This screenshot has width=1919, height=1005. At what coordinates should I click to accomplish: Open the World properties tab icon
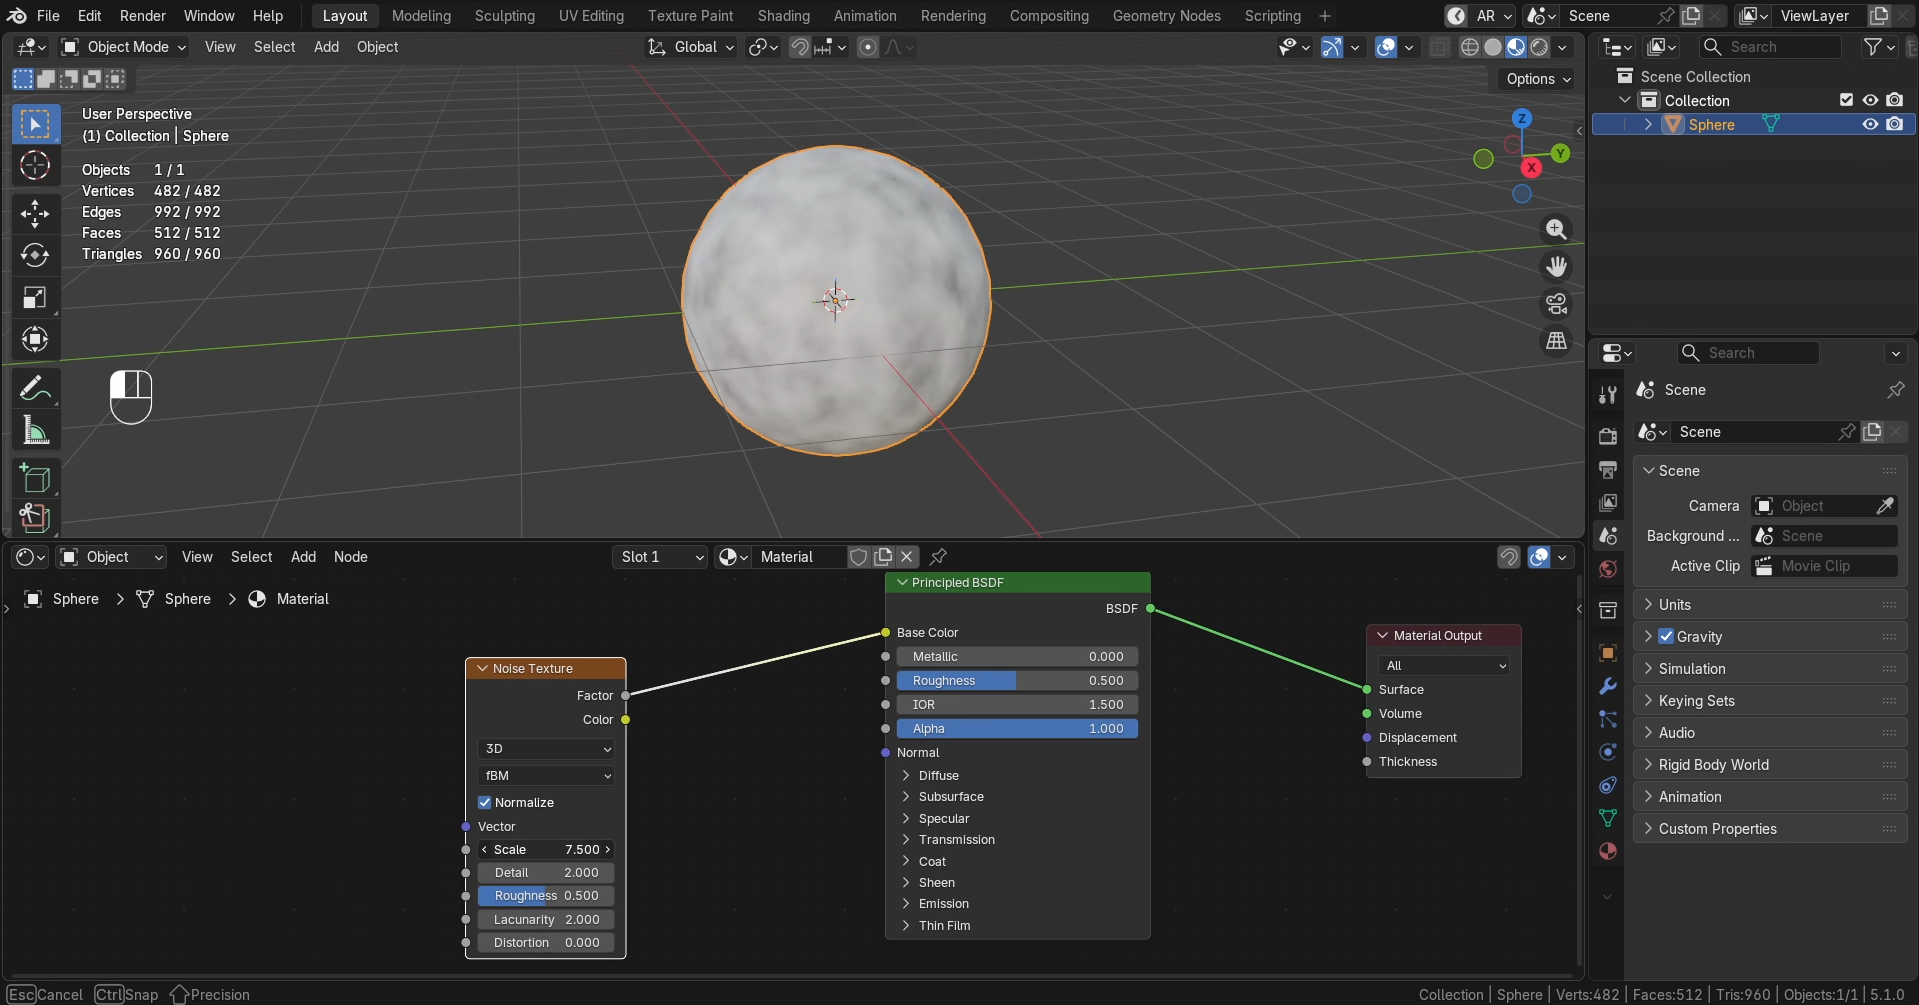(x=1608, y=569)
